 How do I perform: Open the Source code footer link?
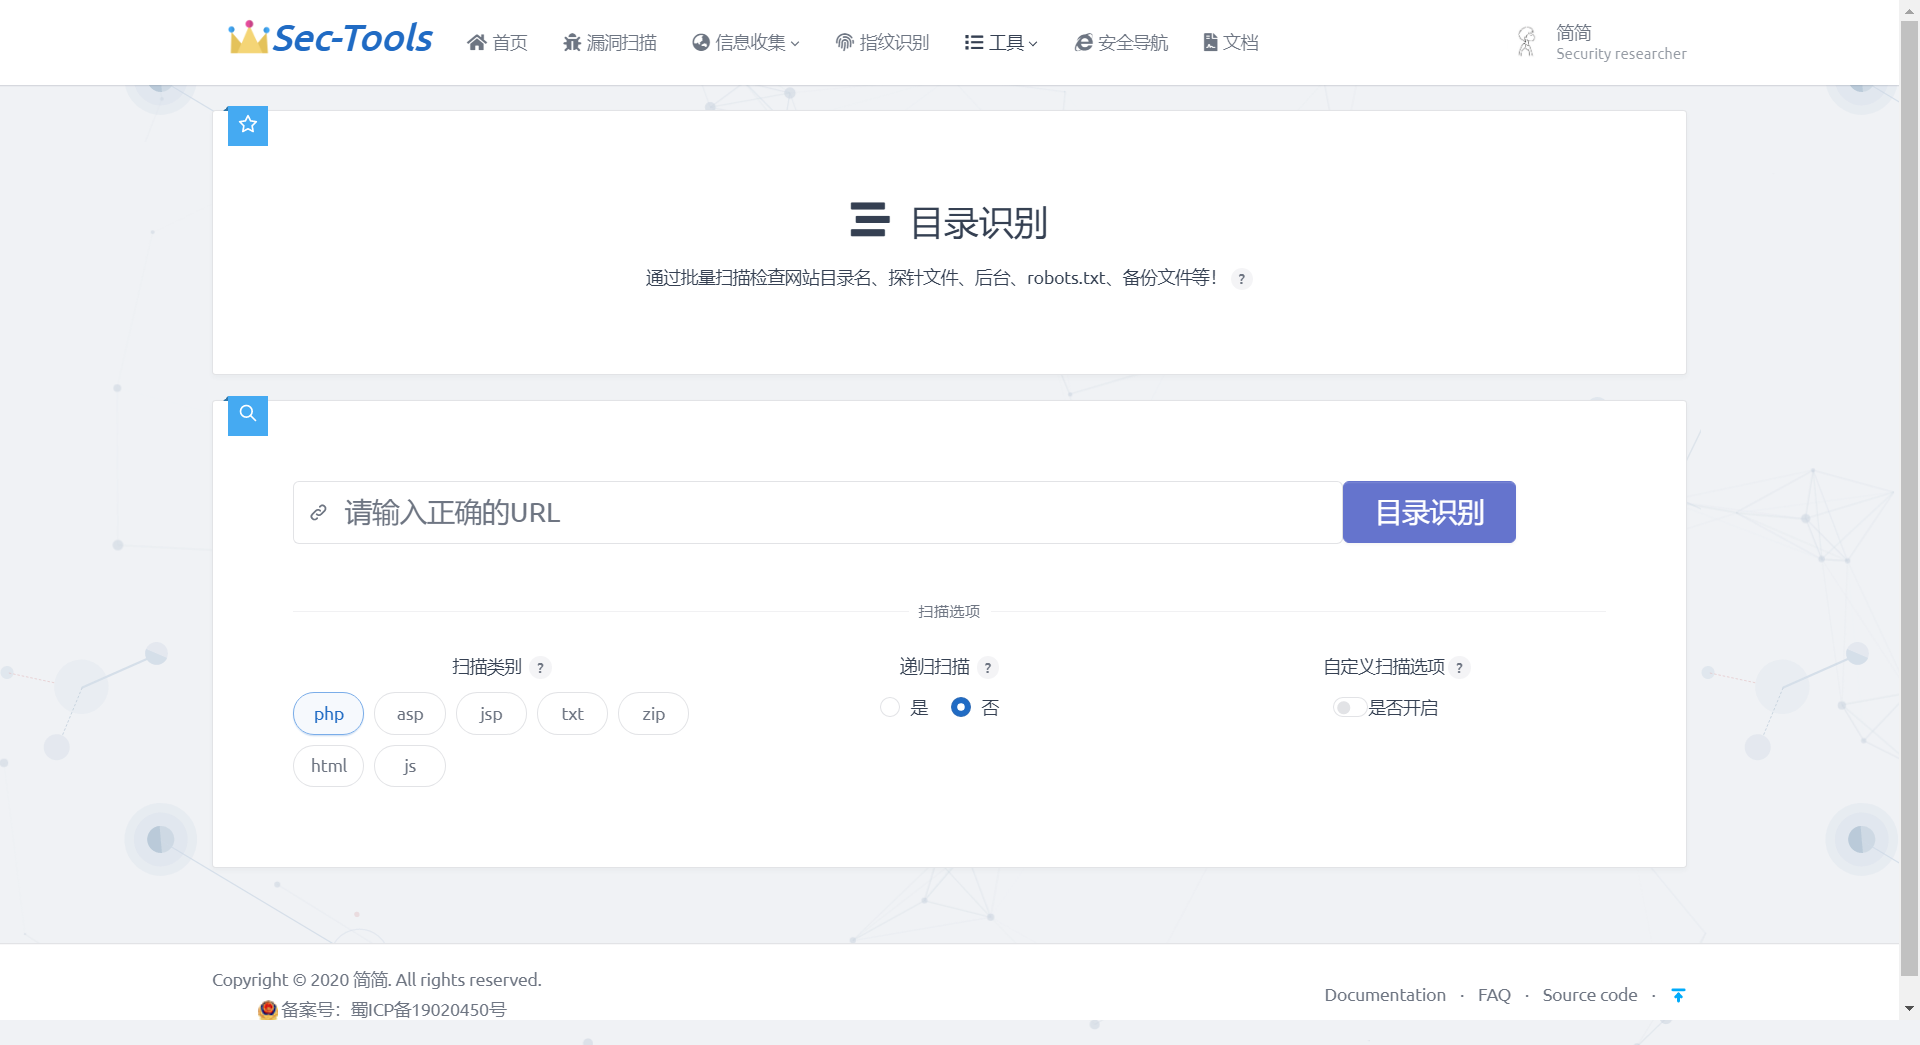pyautogui.click(x=1590, y=995)
